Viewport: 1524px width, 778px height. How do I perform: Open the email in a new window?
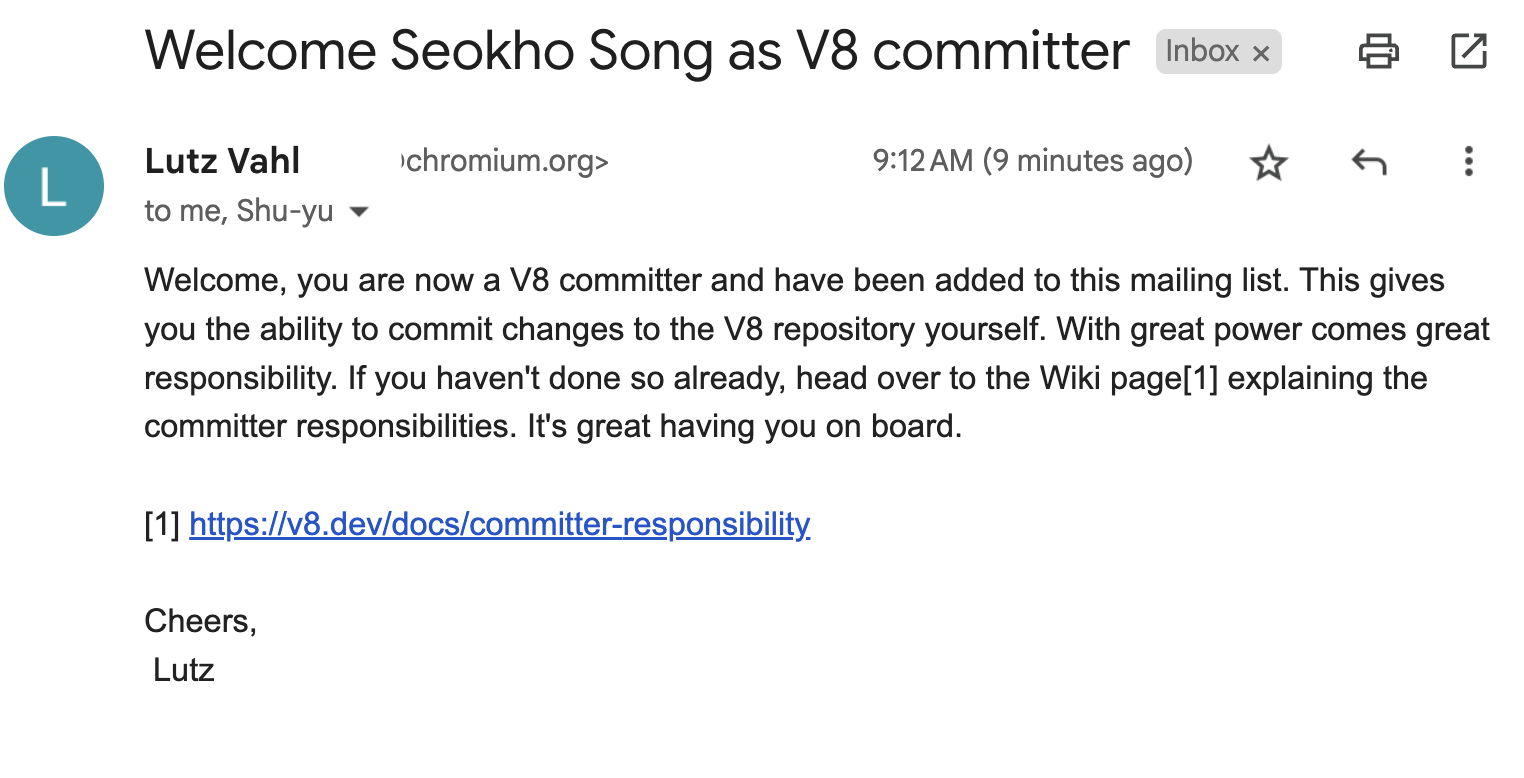[1468, 51]
